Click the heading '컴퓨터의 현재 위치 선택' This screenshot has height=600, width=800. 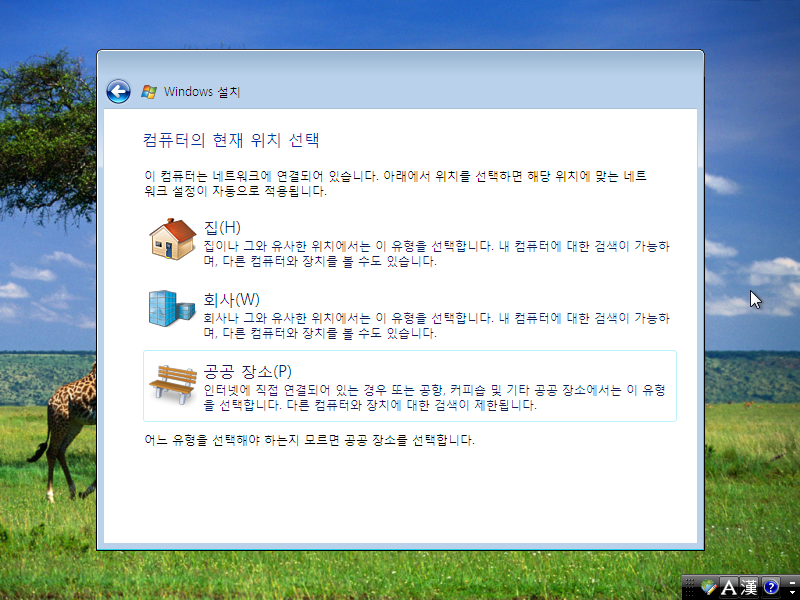(x=231, y=140)
